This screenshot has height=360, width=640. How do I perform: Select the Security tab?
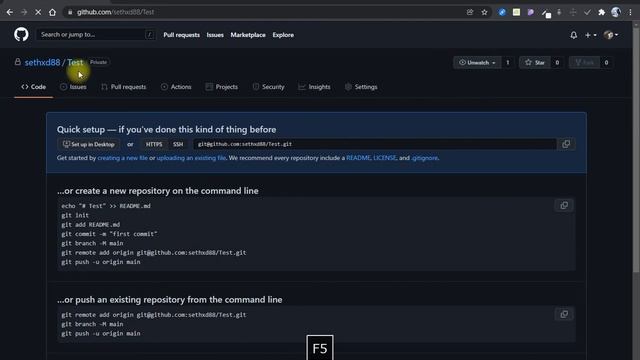pyautogui.click(x=269, y=87)
